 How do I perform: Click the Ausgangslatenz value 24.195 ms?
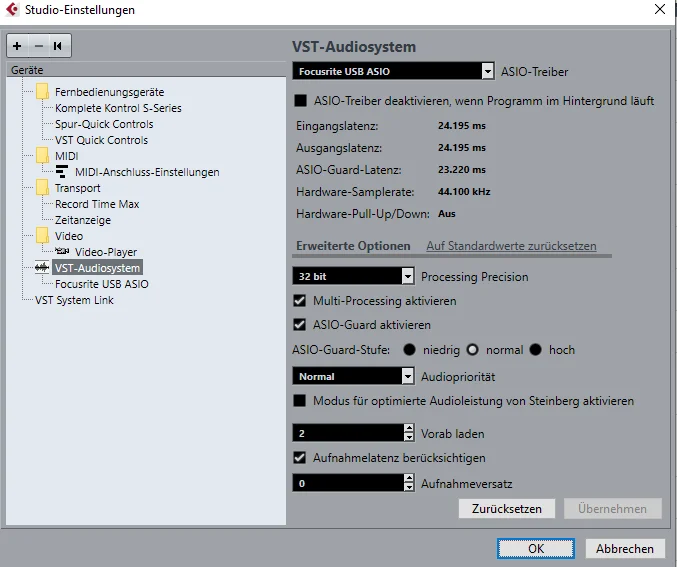[x=462, y=148]
